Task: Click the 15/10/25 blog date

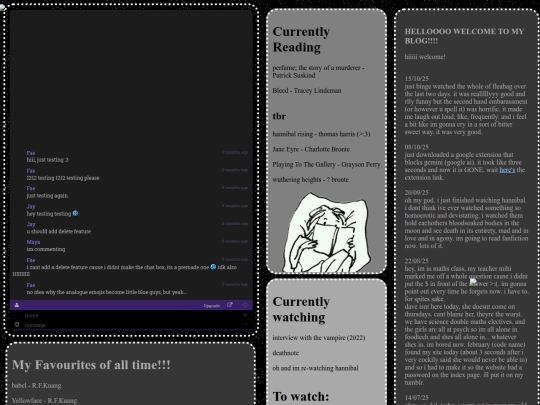Action: 417,79
